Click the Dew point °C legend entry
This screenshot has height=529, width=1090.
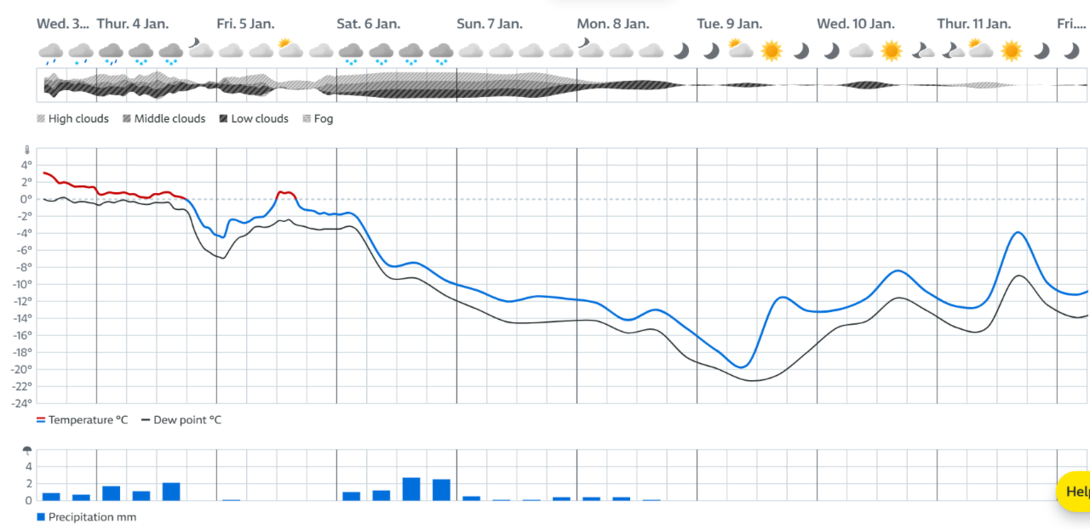click(x=181, y=421)
